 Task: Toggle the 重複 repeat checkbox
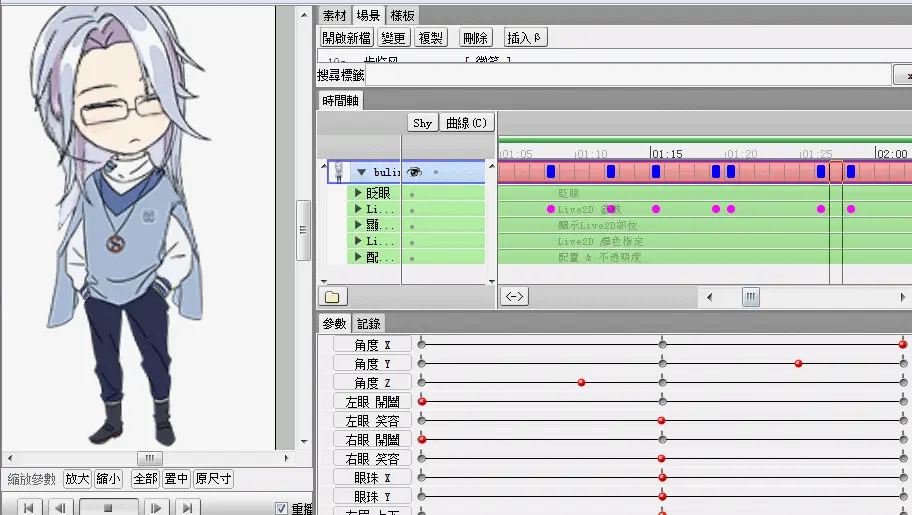pos(282,508)
